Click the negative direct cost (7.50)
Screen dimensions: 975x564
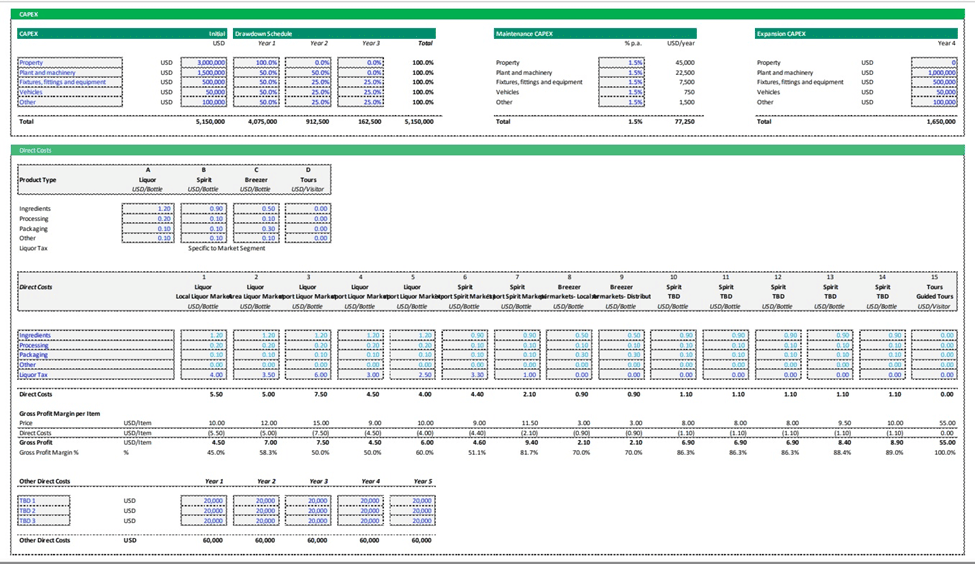pos(320,433)
